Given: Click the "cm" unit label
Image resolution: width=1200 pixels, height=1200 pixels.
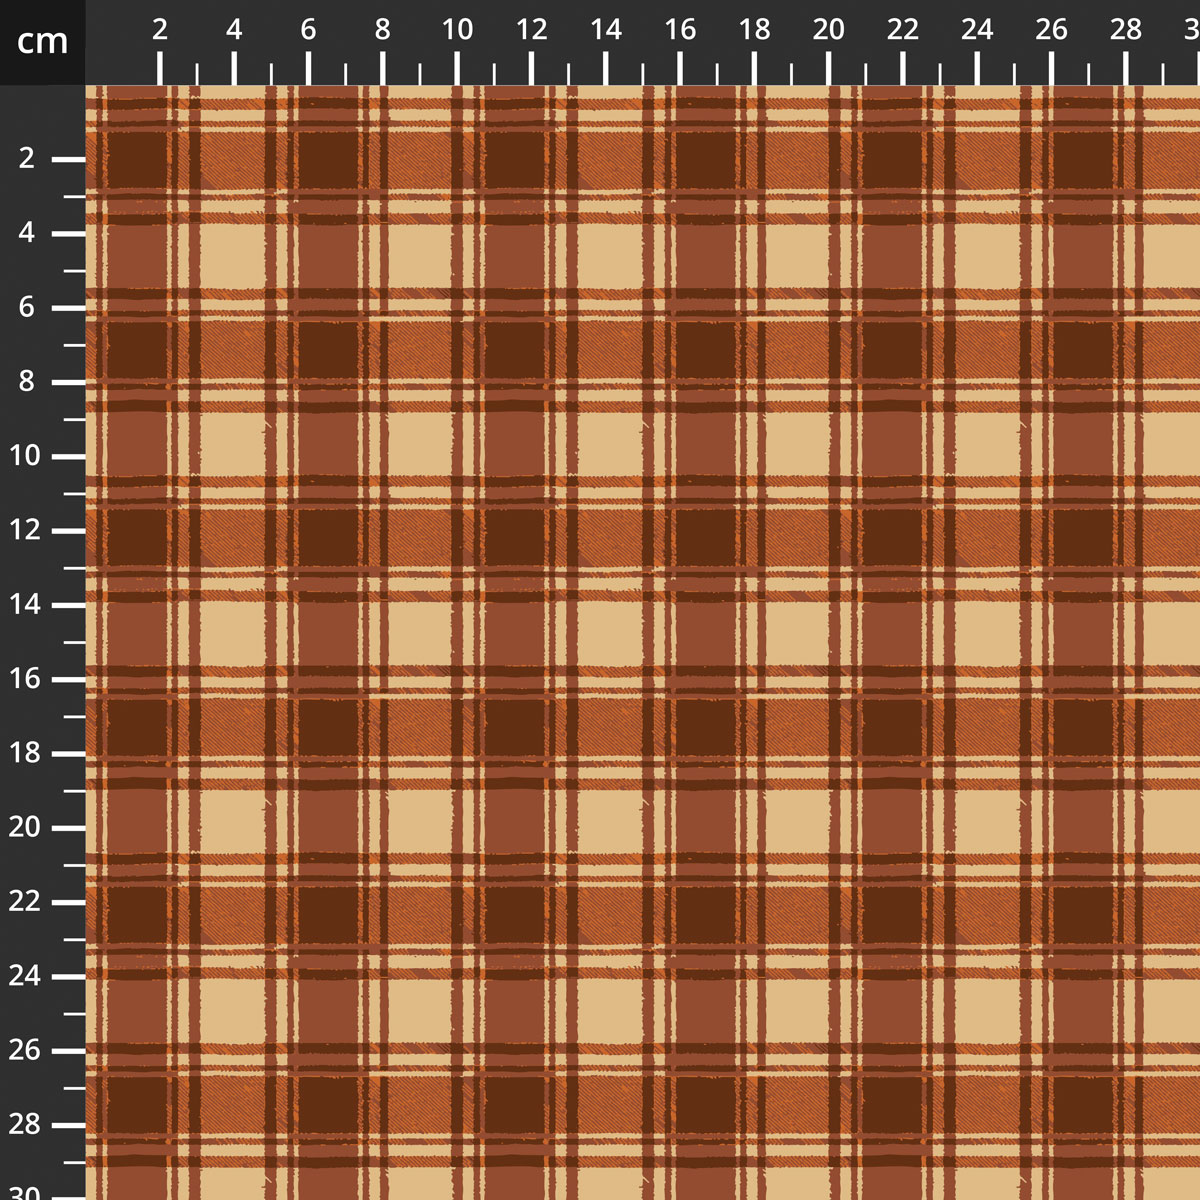Looking at the screenshot, I should pos(43,41).
